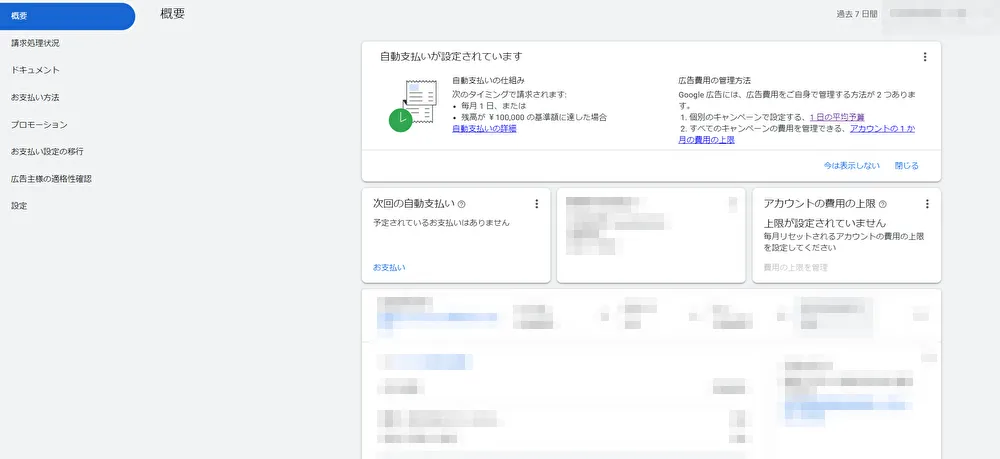The width and height of the screenshot is (1000, 459).
Task: Click help icon next to 次回の自動支払い
Action: tap(462, 204)
